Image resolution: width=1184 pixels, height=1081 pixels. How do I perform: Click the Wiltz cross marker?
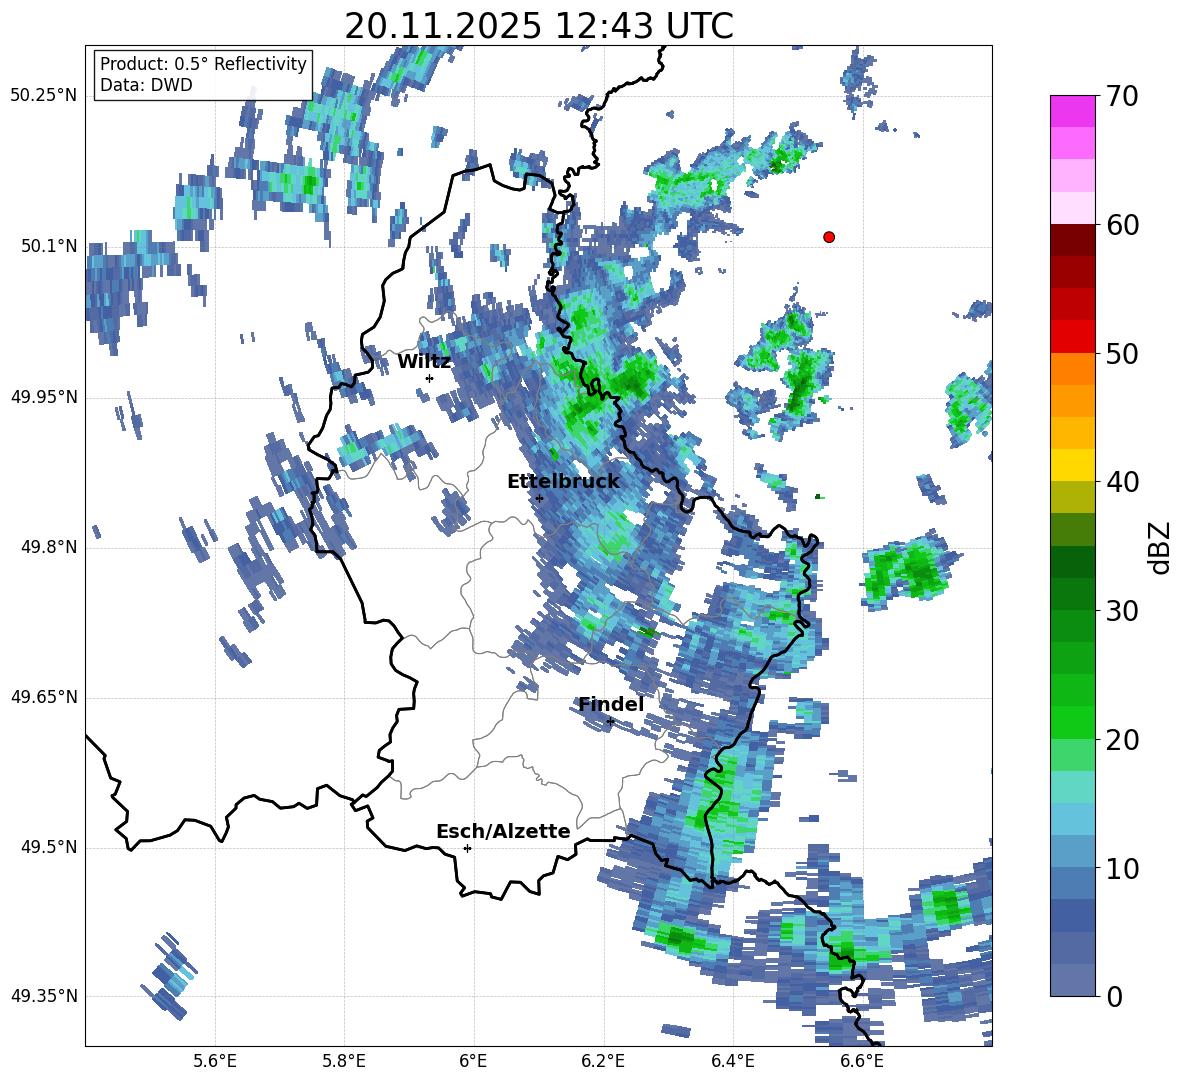[430, 378]
